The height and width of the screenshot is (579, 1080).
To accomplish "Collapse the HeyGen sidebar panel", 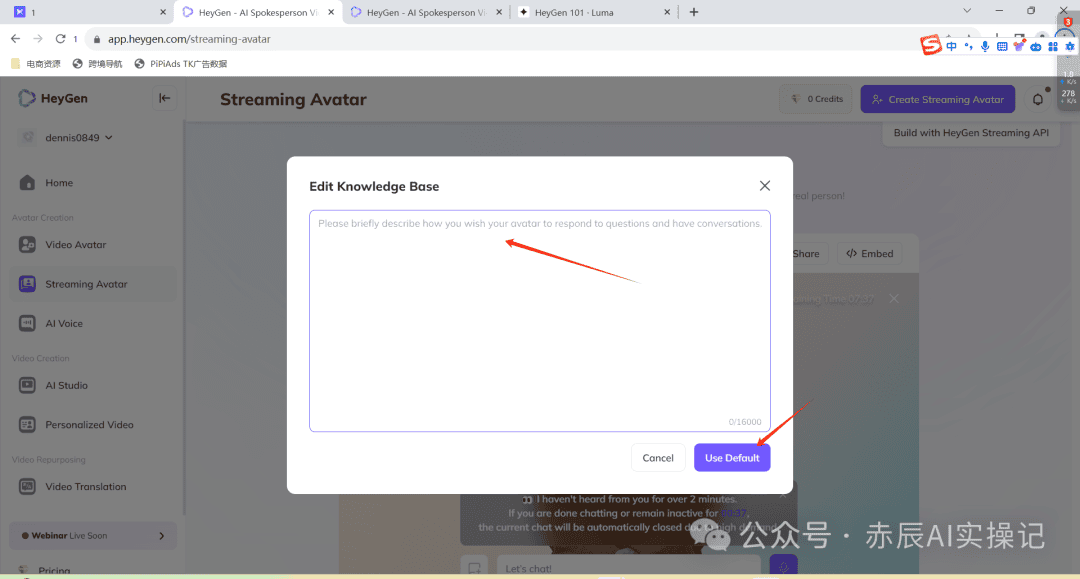I will (x=165, y=98).
